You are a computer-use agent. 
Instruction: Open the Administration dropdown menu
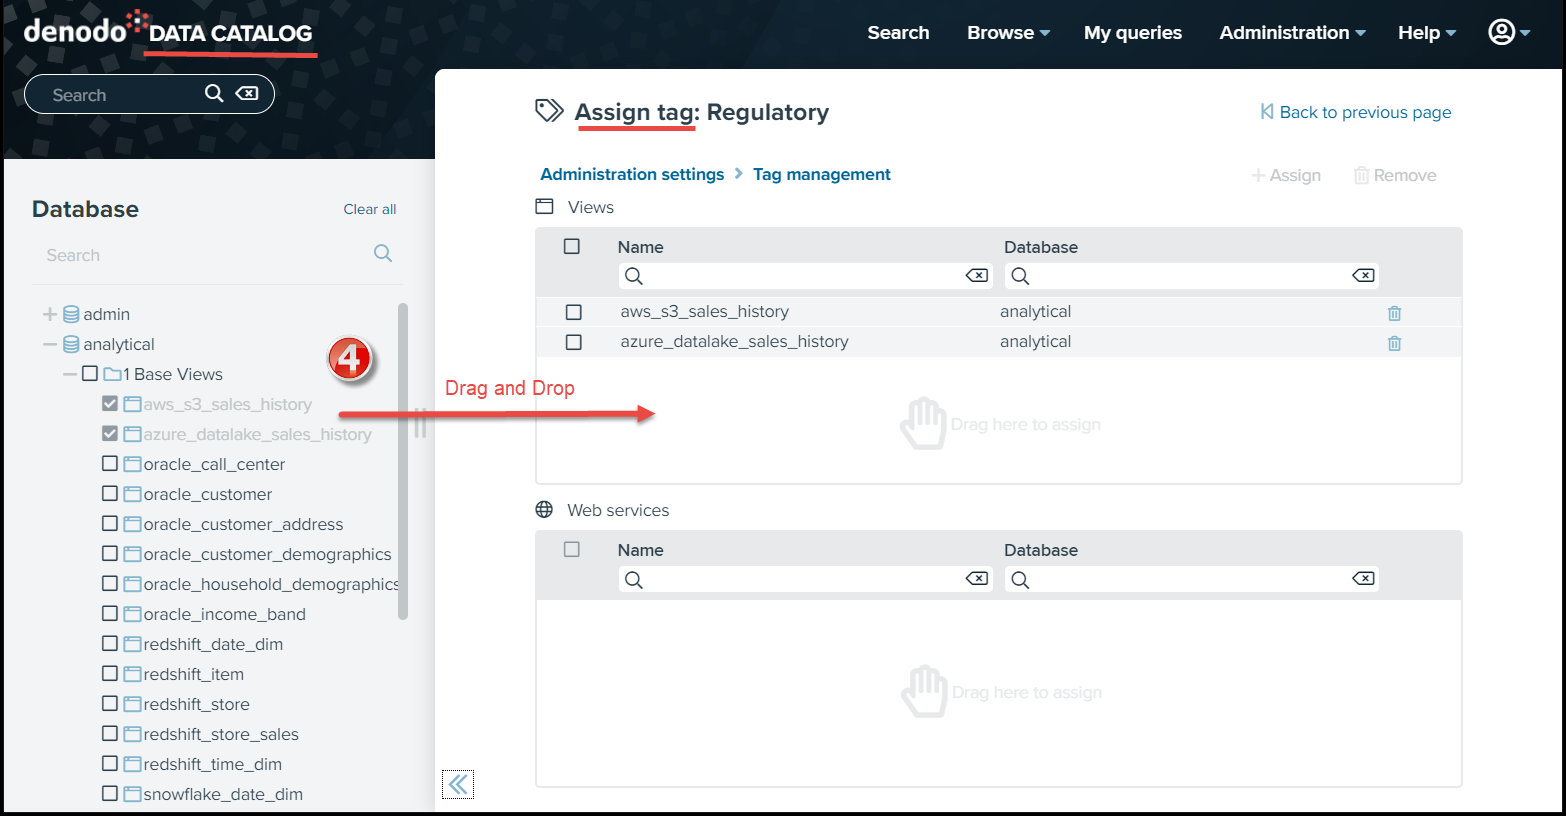pyautogui.click(x=1292, y=32)
